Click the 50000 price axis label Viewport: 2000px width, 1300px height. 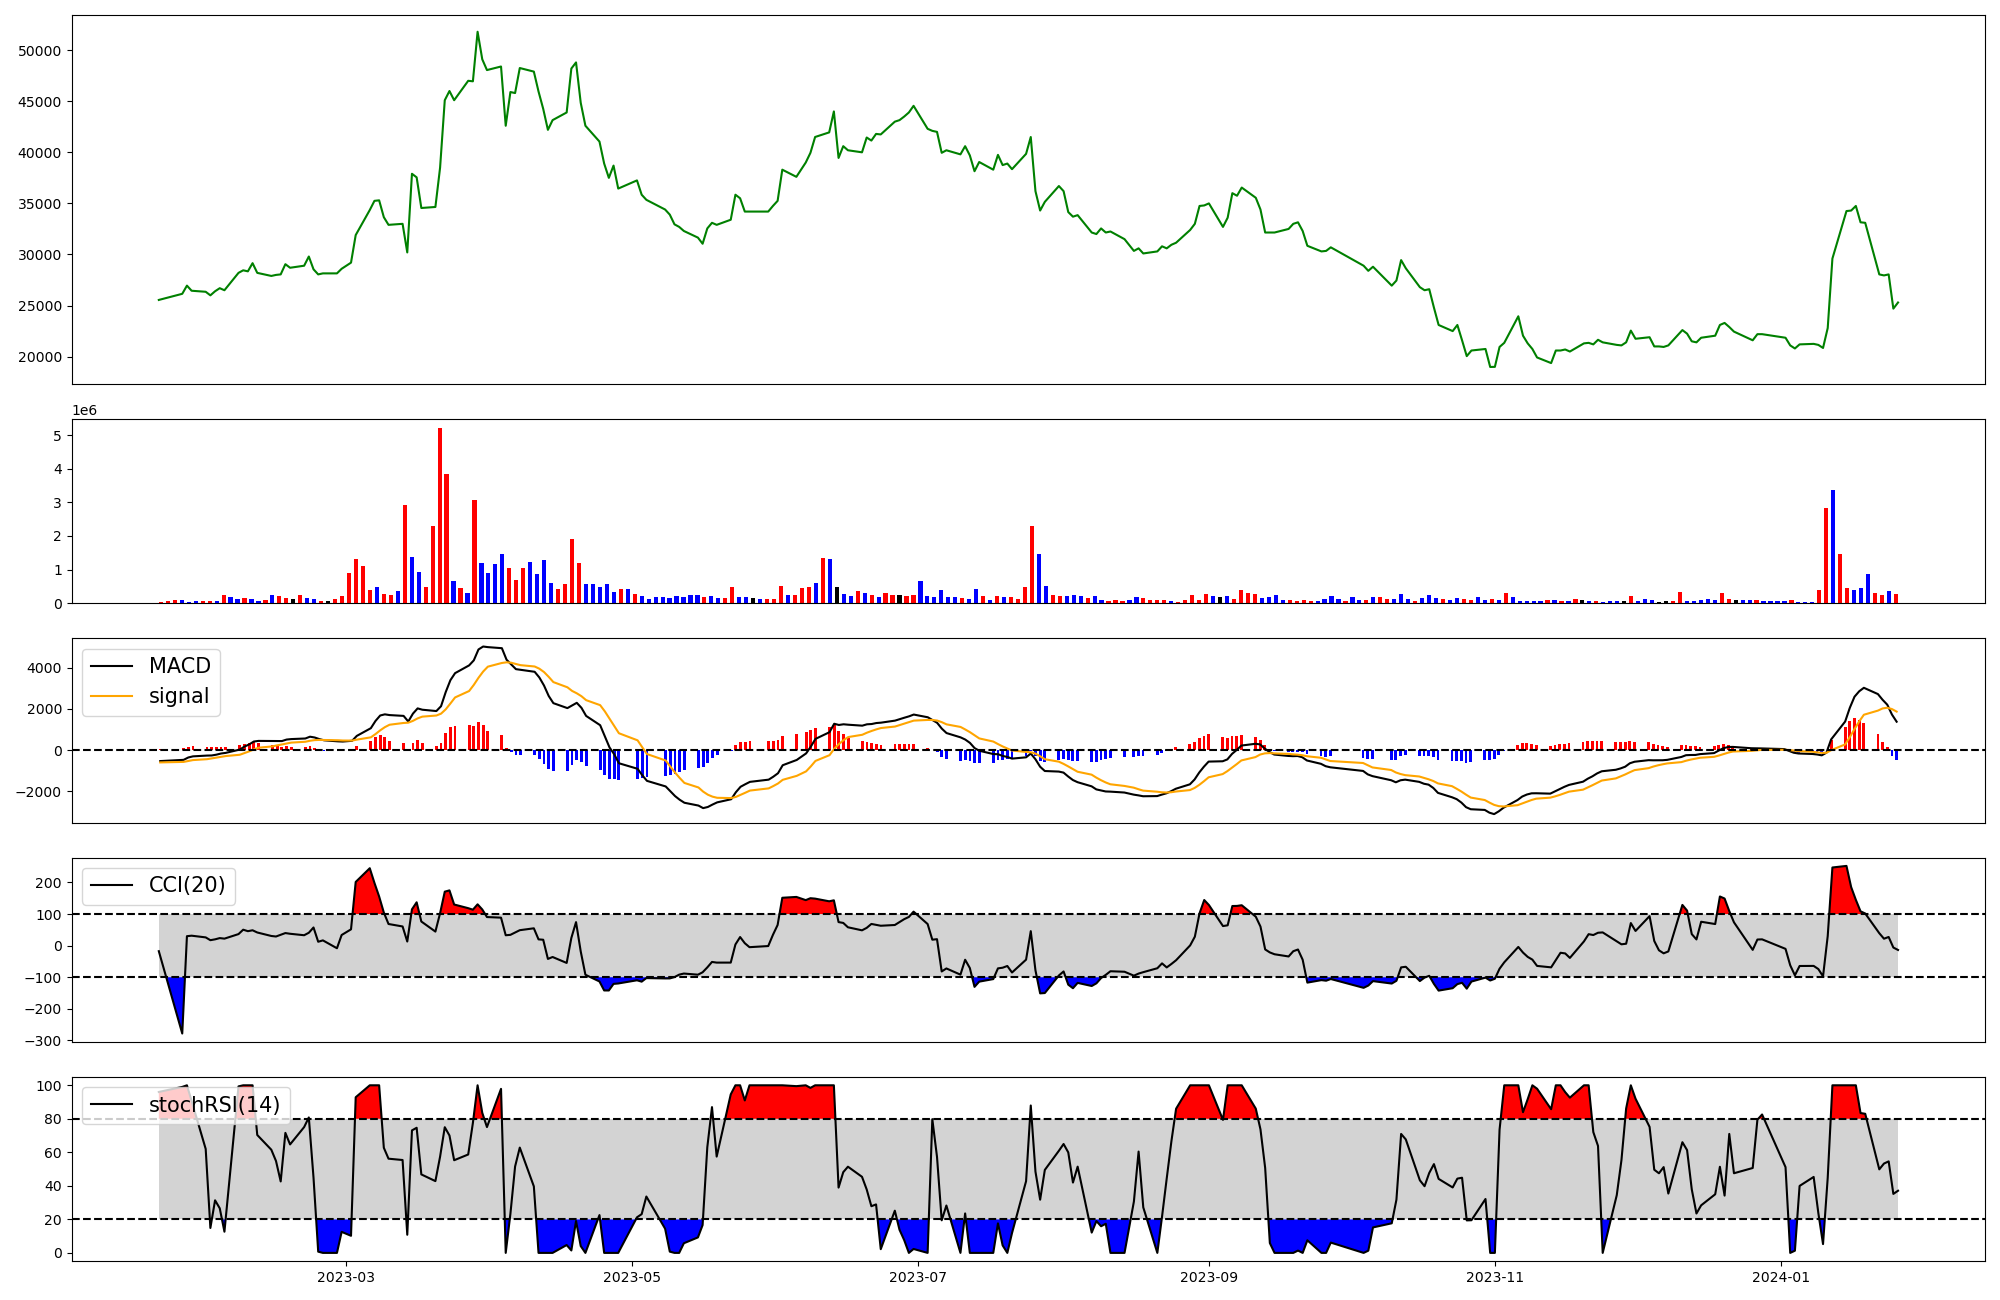pos(40,51)
